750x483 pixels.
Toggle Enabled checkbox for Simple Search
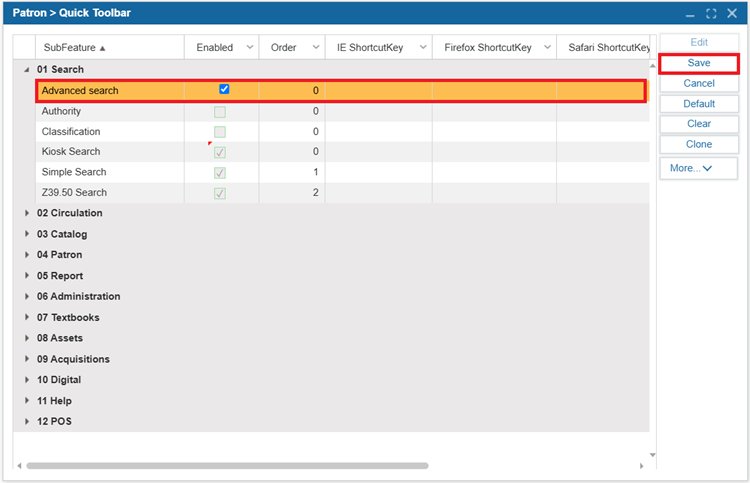pyautogui.click(x=220, y=173)
